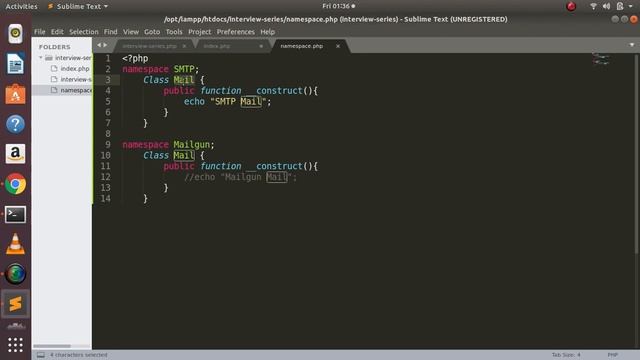Launch LibreOffice Writer from the dock

pos(15,64)
